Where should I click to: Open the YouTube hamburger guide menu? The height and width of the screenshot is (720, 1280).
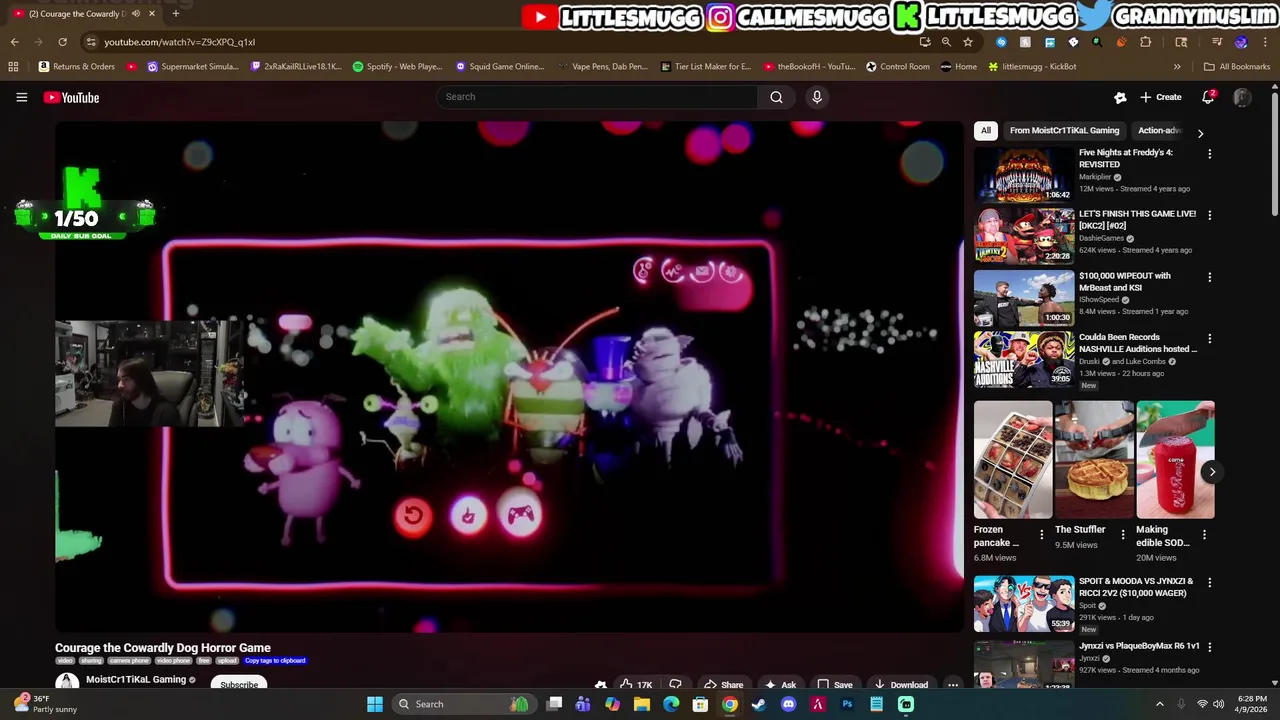21,97
